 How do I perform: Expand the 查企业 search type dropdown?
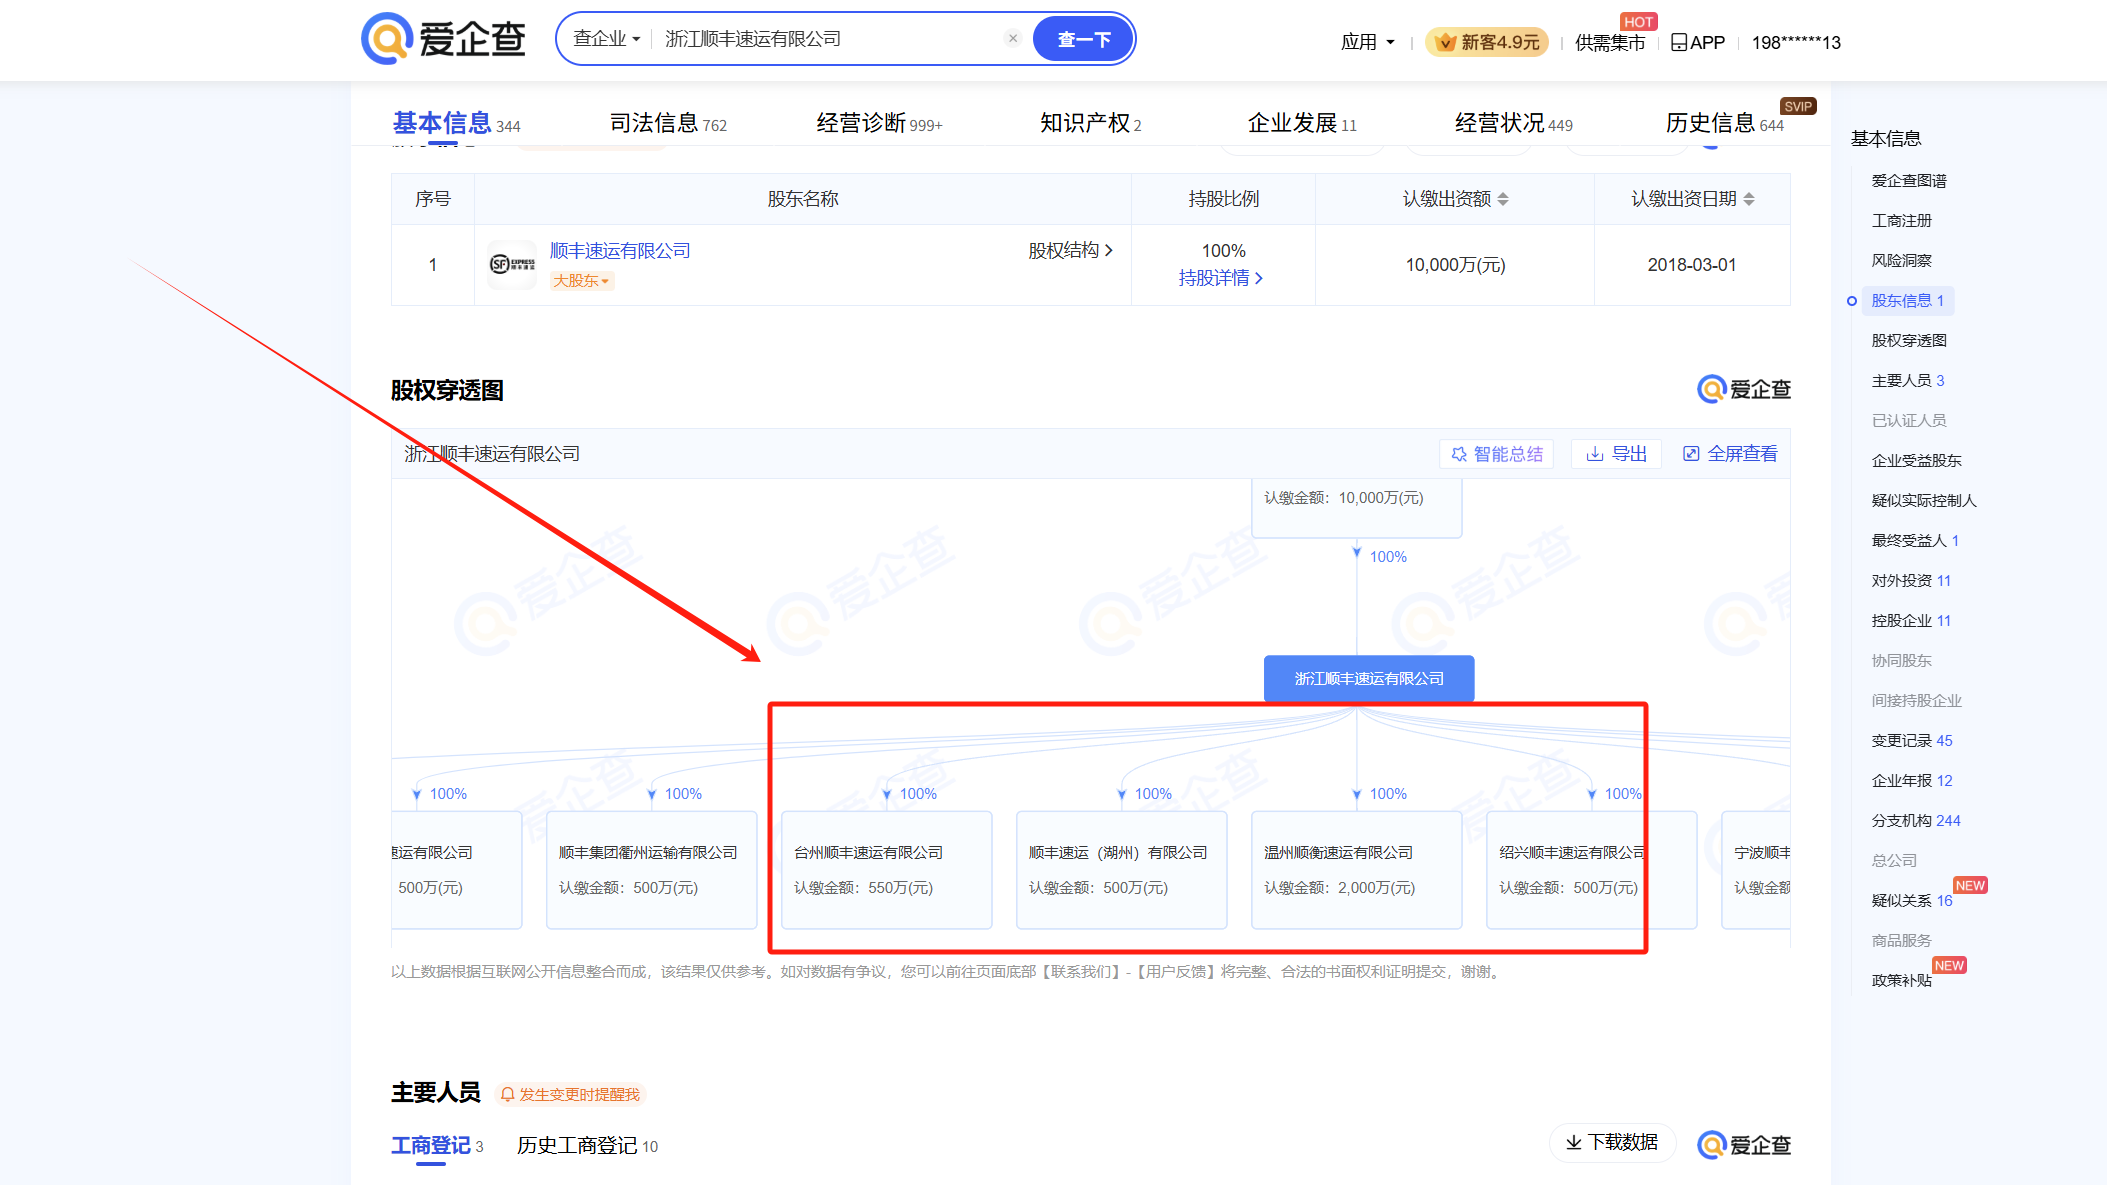tap(606, 39)
